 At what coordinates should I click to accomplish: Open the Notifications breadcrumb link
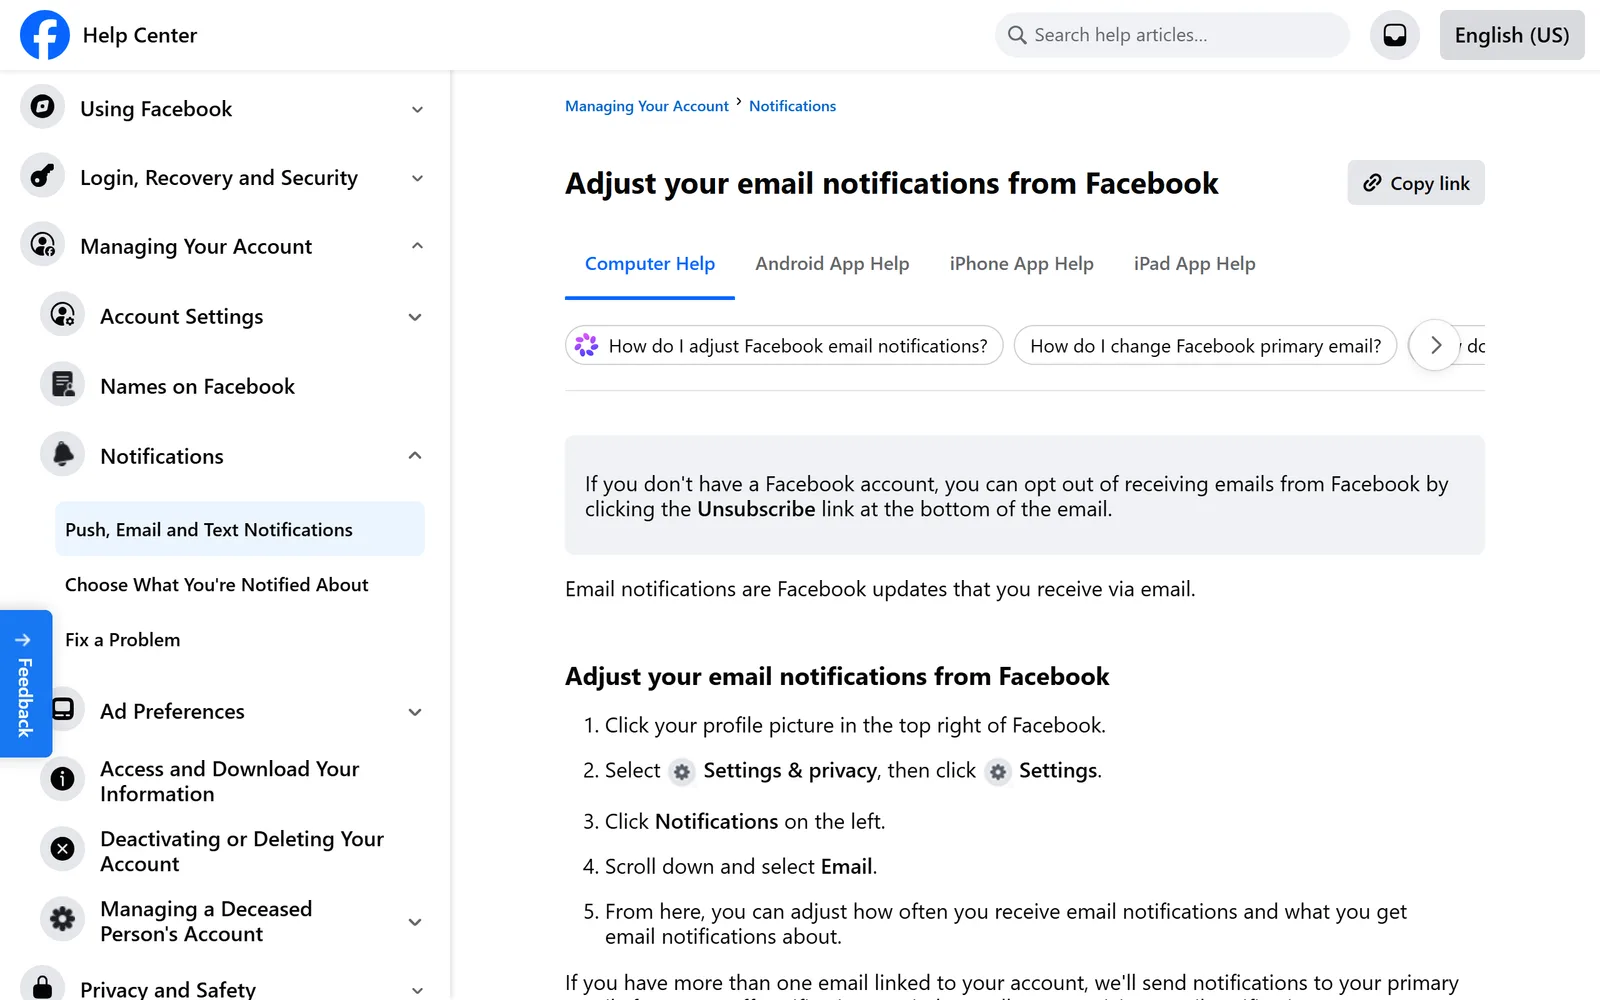(x=792, y=106)
